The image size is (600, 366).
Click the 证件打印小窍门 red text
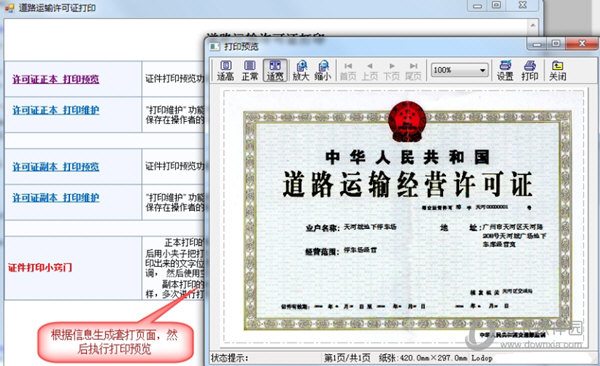point(40,267)
